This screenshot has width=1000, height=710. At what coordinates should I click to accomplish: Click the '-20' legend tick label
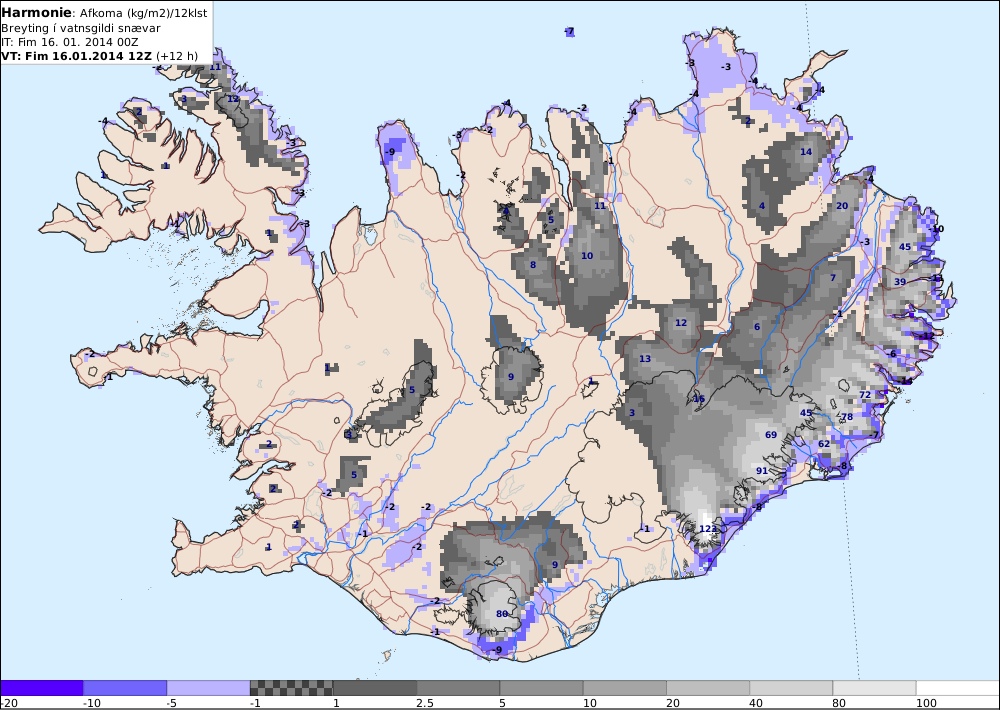(x=9, y=703)
